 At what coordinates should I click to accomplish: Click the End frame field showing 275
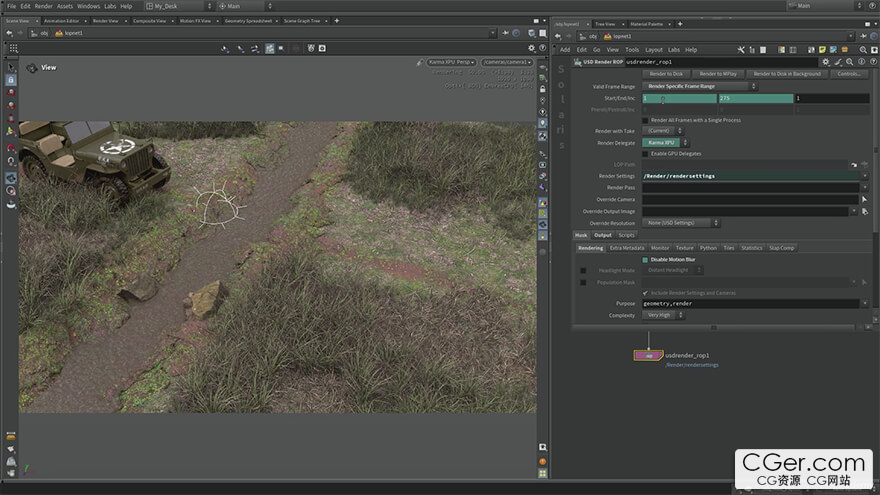coord(756,98)
